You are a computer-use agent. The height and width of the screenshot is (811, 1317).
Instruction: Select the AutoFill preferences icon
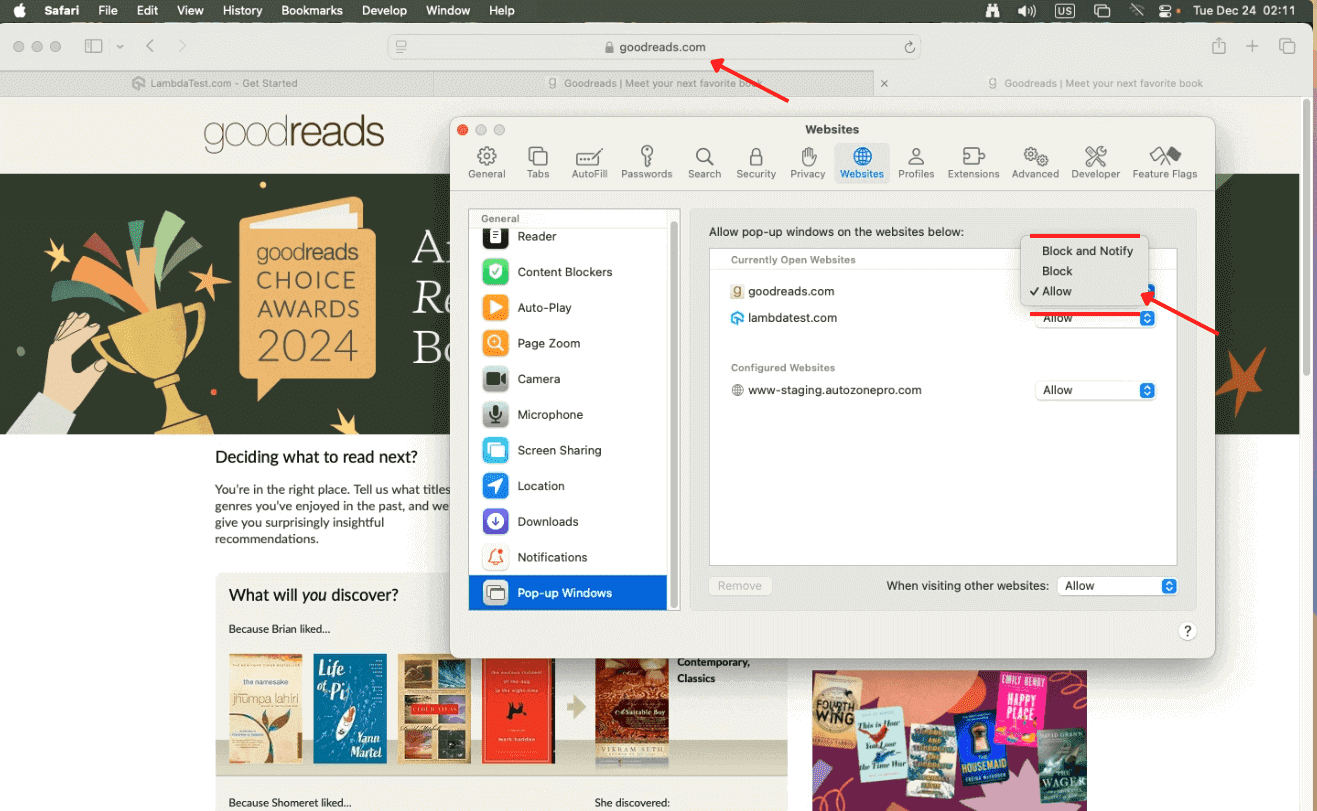[588, 162]
